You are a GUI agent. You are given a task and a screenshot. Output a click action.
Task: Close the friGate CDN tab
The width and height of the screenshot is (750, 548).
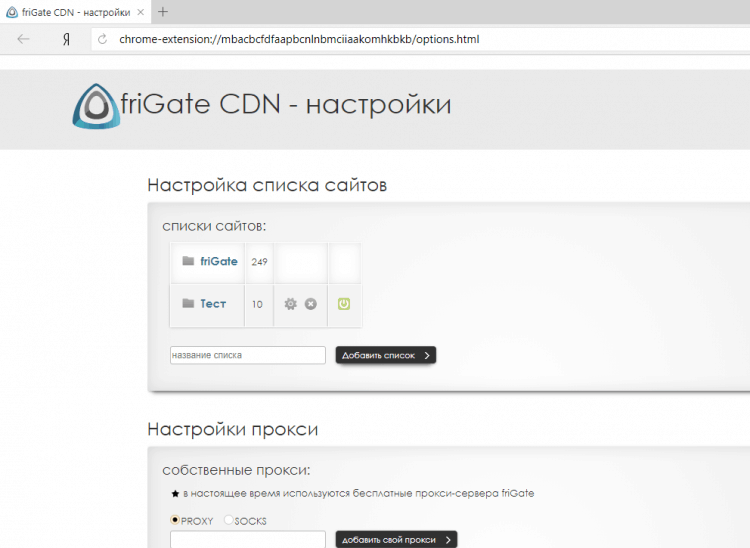pyautogui.click(x=141, y=12)
